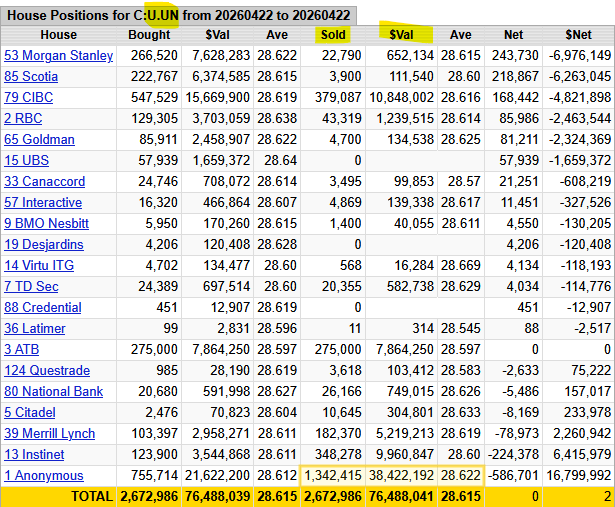The width and height of the screenshot is (615, 507).
Task: Click the Net column header
Action: [513, 35]
